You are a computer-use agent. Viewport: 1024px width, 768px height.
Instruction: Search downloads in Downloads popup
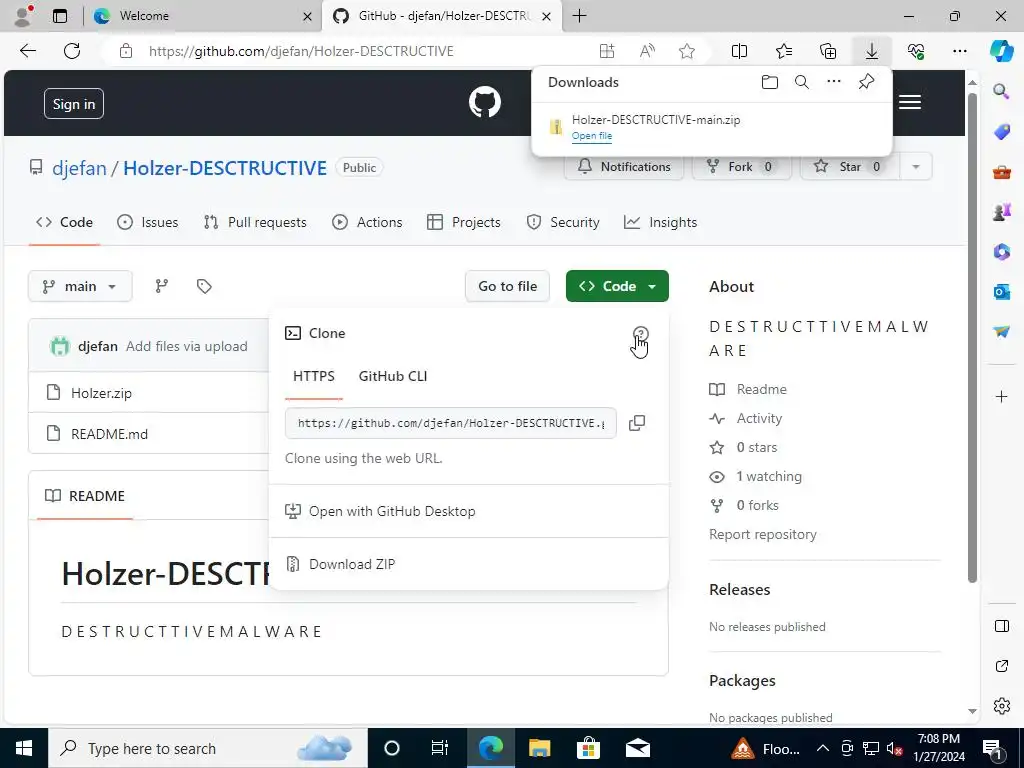point(802,82)
